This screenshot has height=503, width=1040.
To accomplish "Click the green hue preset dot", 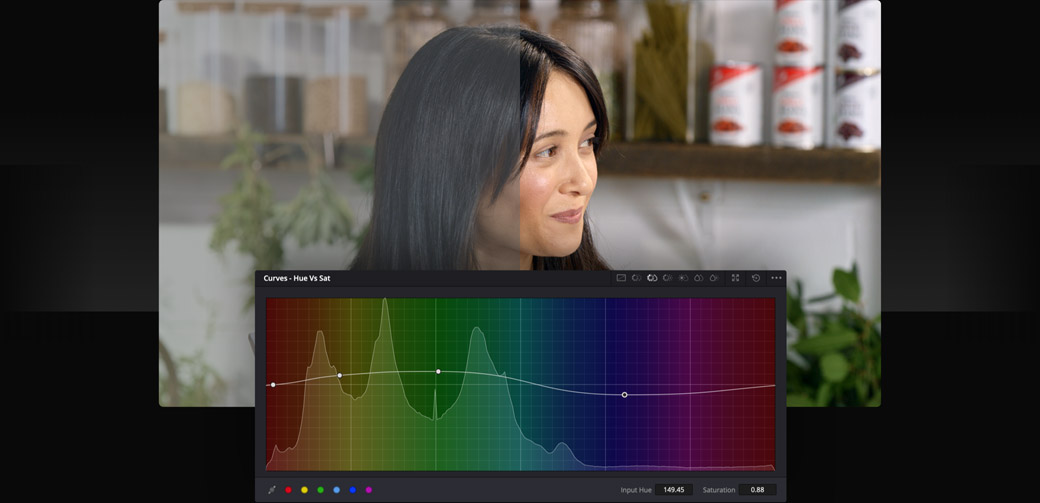I will tap(321, 490).
